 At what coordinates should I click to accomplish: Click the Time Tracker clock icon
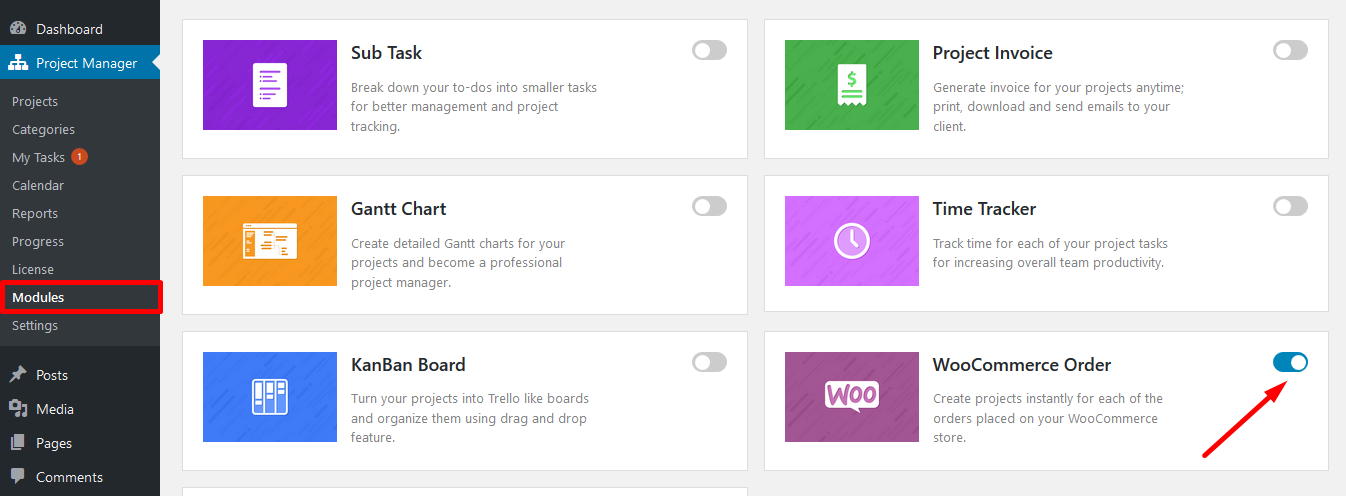[852, 241]
